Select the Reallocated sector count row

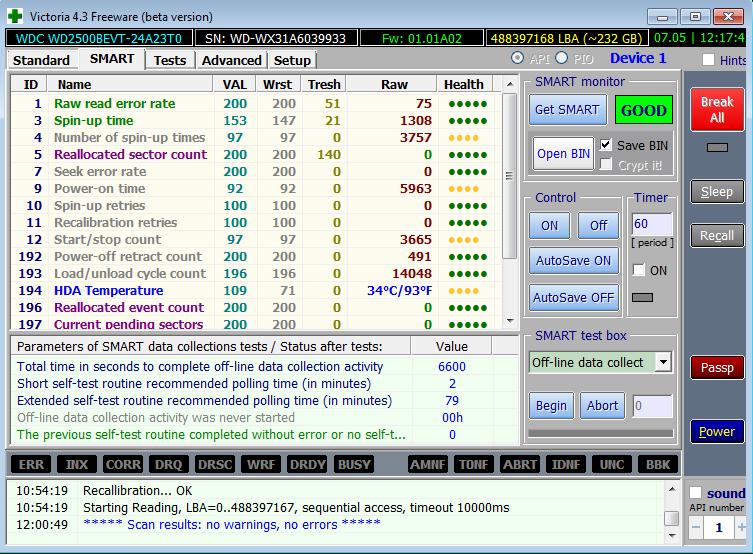[255, 155]
